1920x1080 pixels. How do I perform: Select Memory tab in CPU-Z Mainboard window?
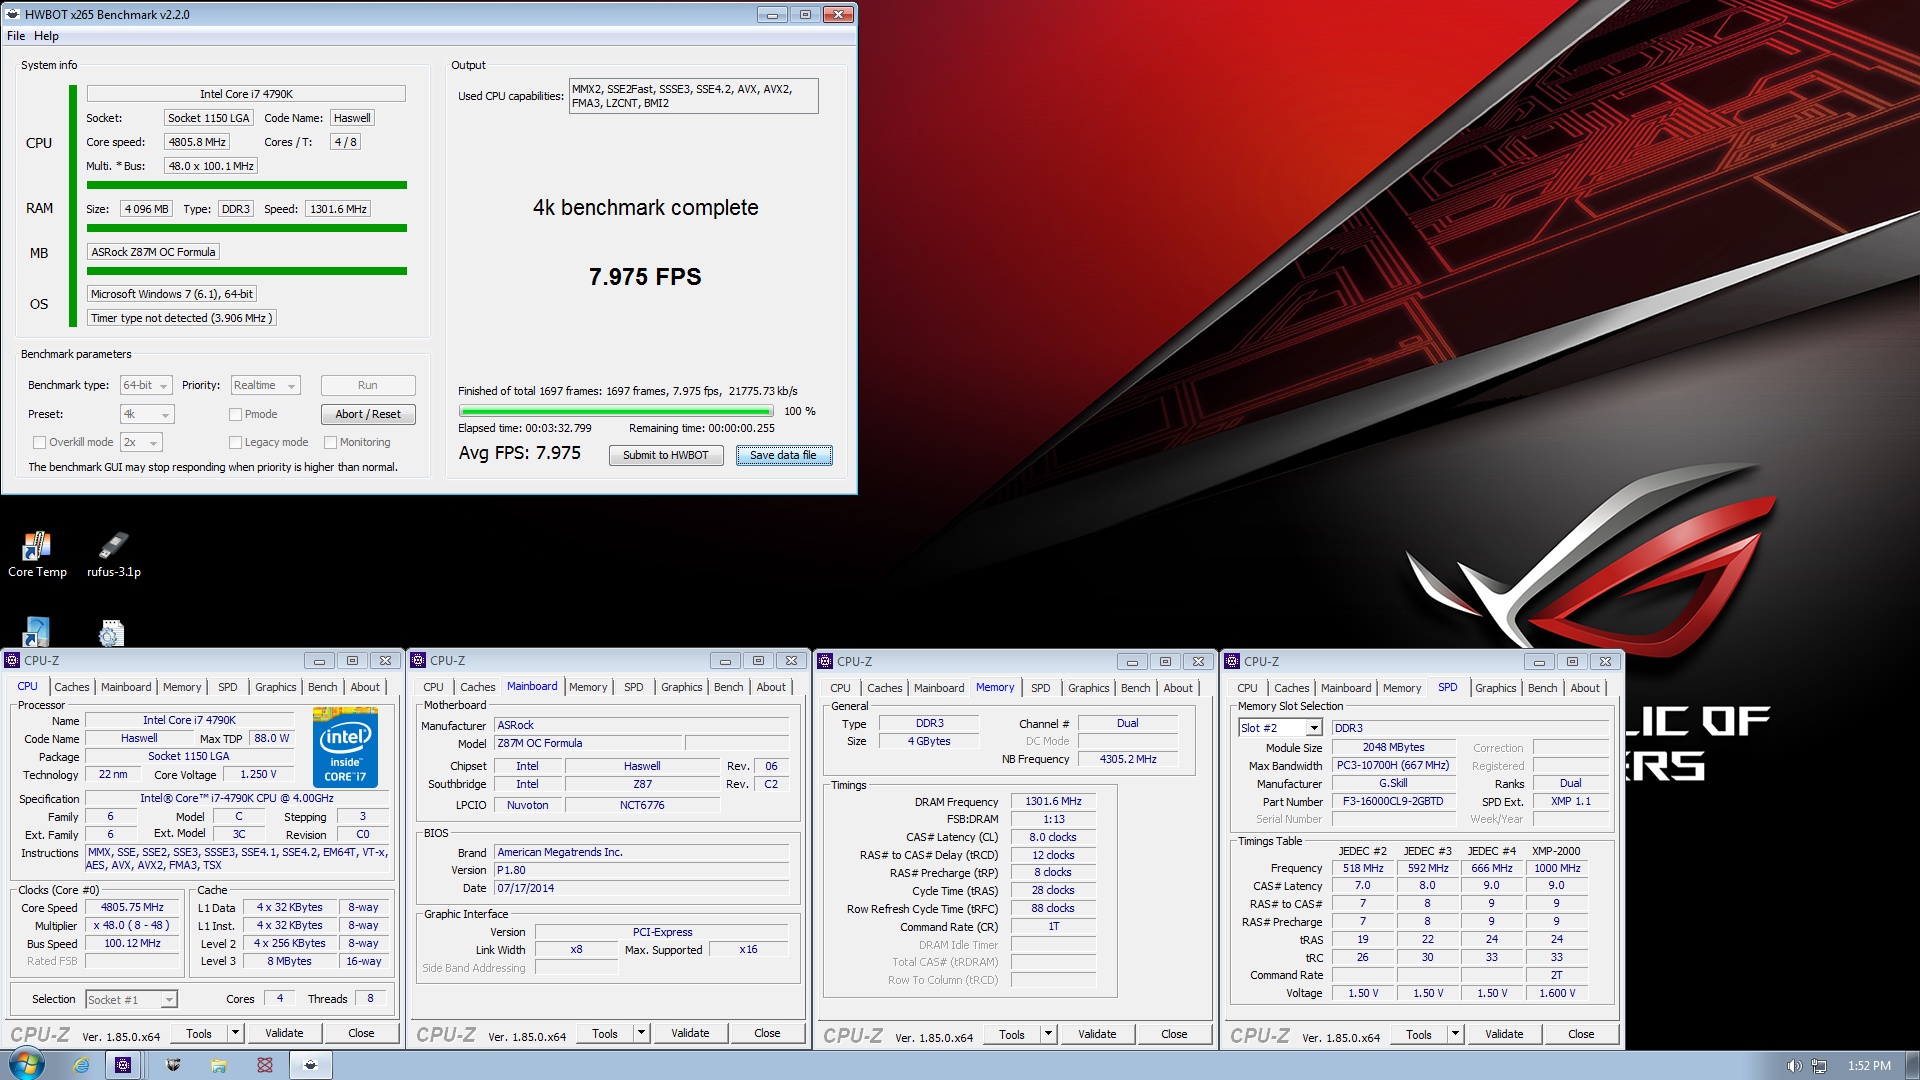[x=588, y=687]
